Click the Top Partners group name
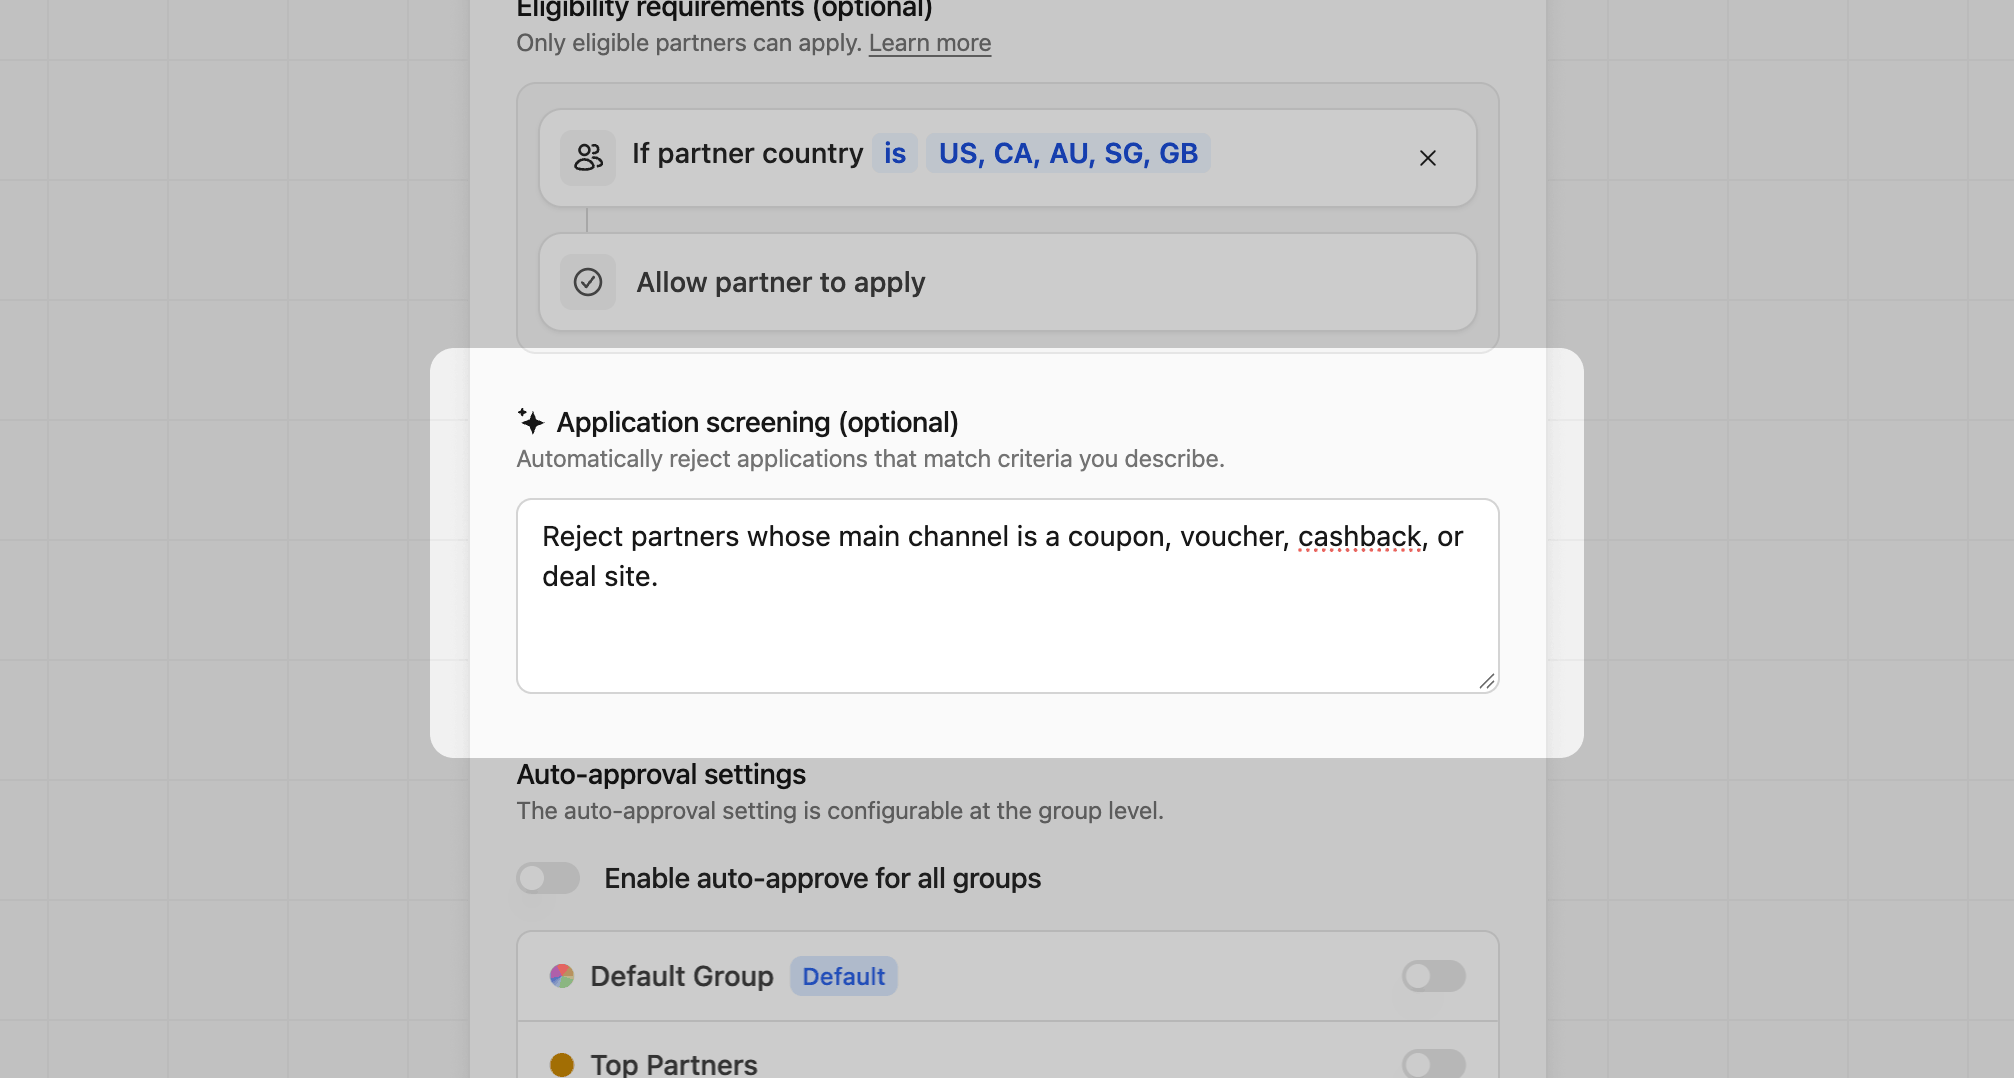This screenshot has width=2014, height=1078. coord(674,1064)
